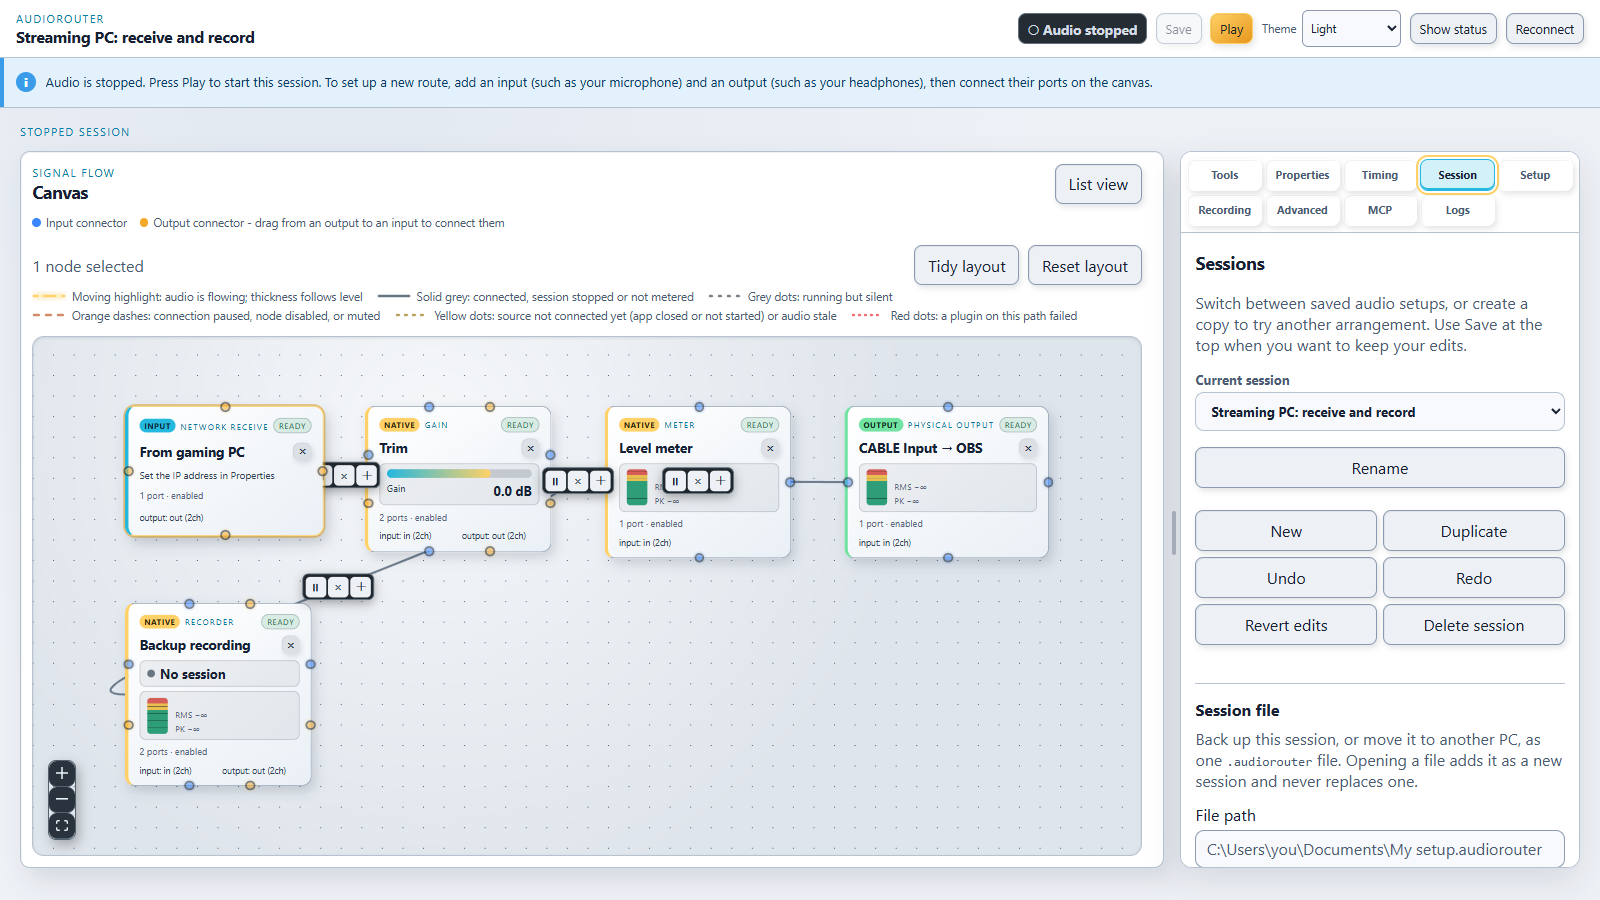Click the Play button
This screenshot has width=1600, height=900.
click(x=1231, y=29)
